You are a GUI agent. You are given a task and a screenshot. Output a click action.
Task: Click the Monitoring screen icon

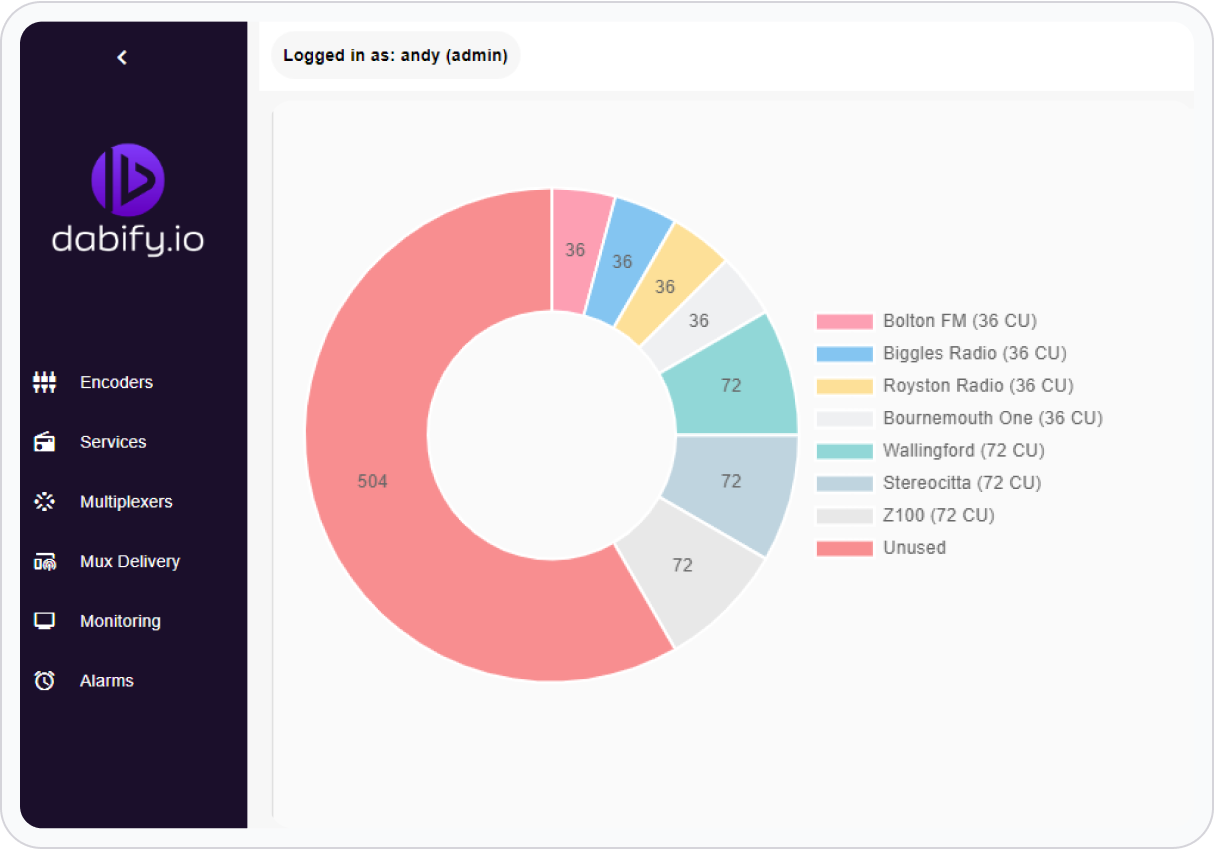click(x=44, y=621)
